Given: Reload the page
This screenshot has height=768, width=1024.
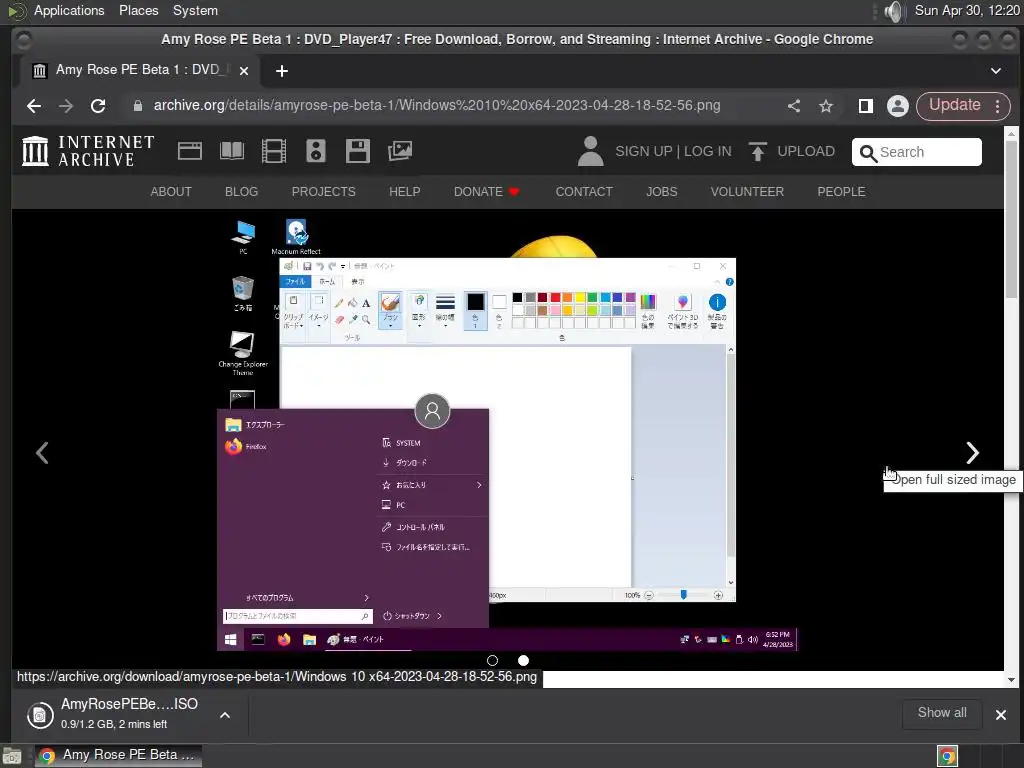Looking at the screenshot, I should (x=98, y=106).
